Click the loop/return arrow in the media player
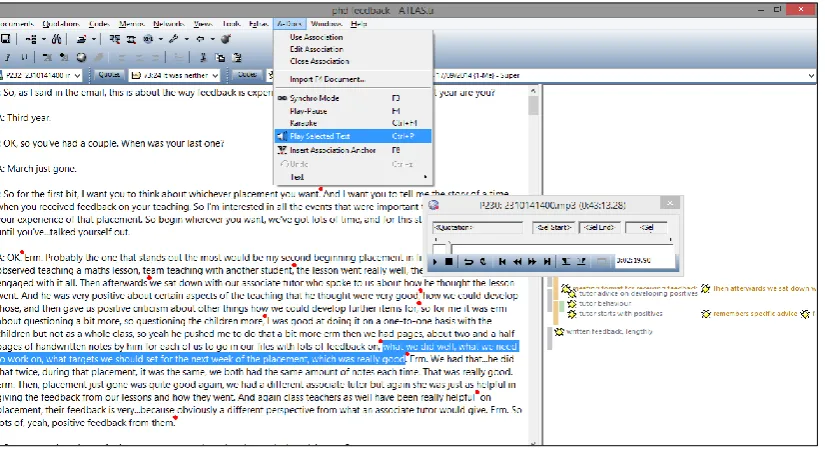Screen dimensions: 825x450 click(468, 261)
